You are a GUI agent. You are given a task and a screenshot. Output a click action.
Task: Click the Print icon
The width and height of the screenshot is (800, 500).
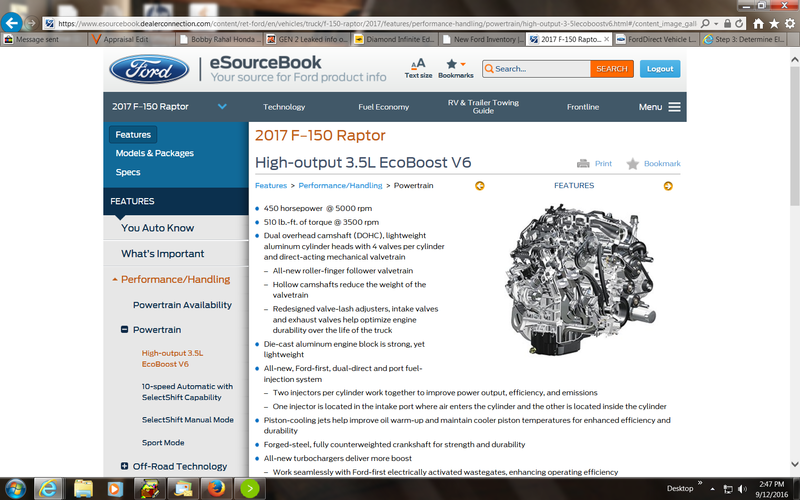(583, 164)
